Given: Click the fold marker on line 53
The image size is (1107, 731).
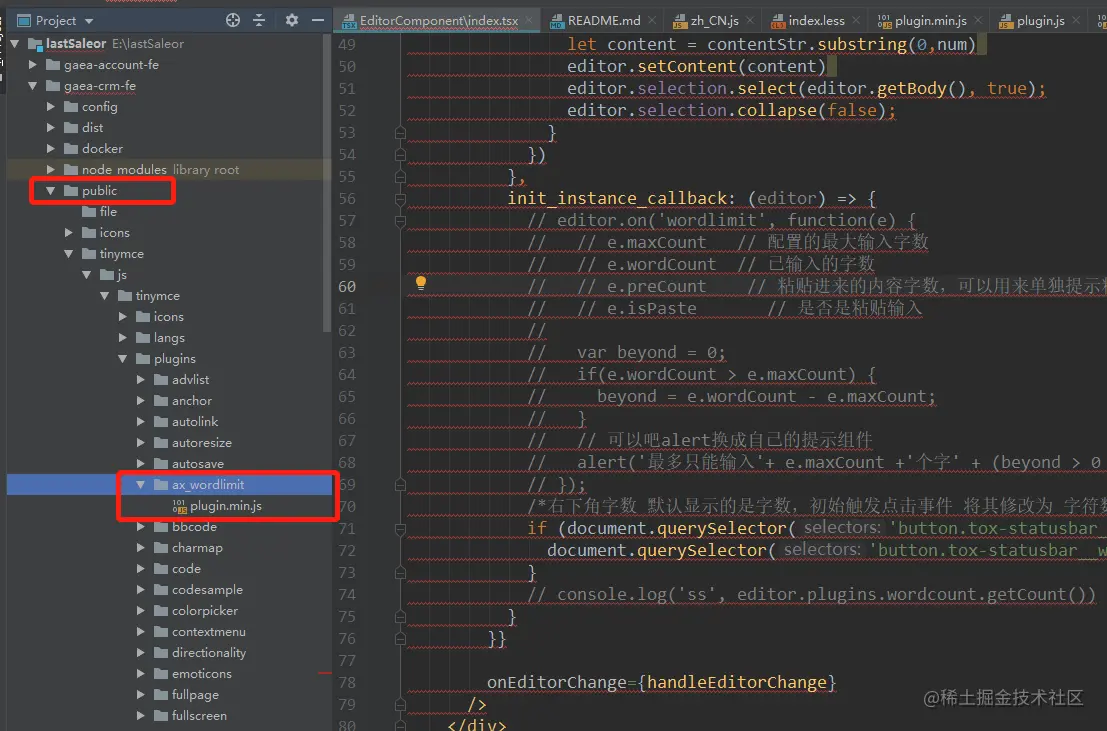Looking at the screenshot, I should [400, 133].
